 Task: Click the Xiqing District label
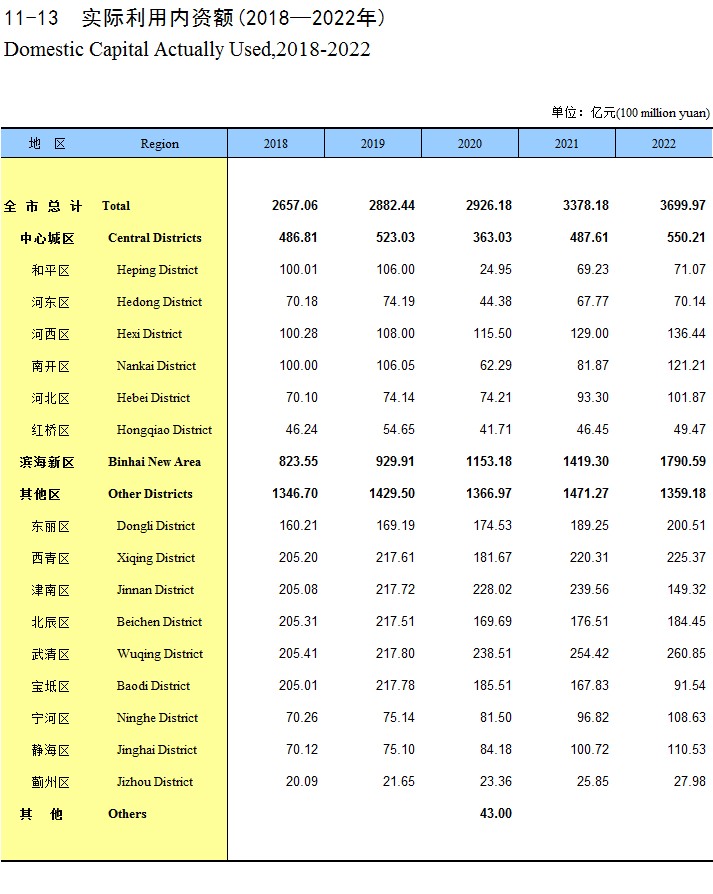(x=156, y=558)
